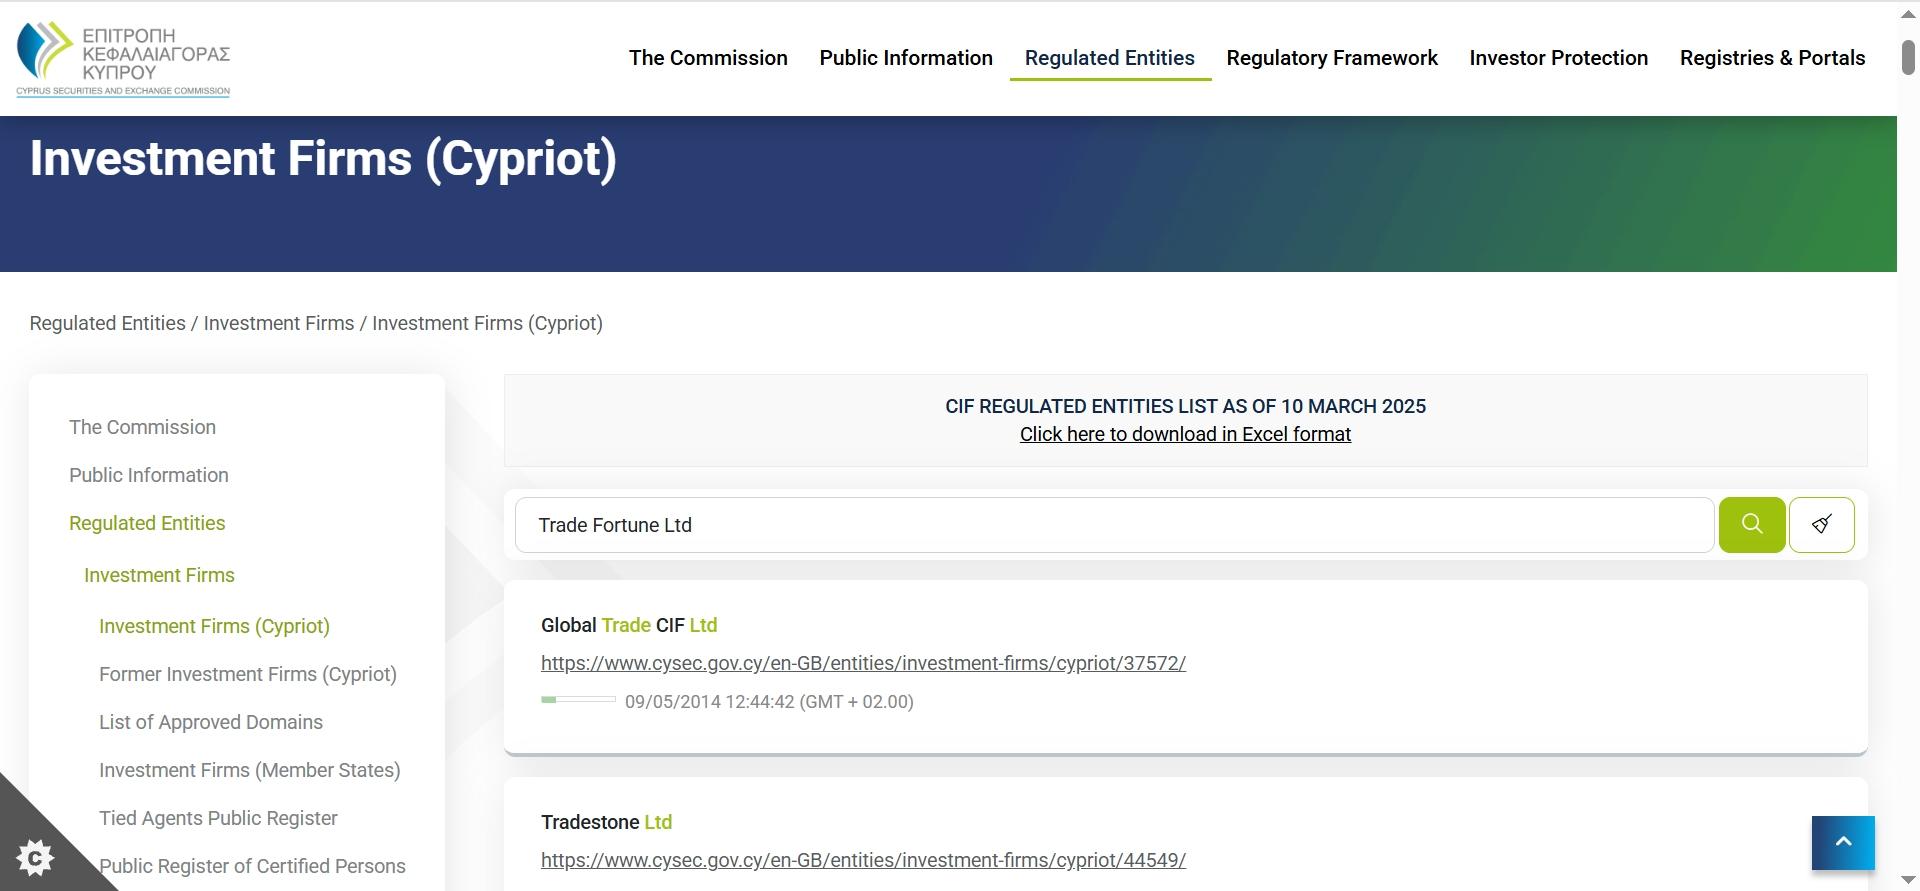Open Former Investment Firms (Cypriot) sidebar item
1920x891 pixels.
(248, 674)
